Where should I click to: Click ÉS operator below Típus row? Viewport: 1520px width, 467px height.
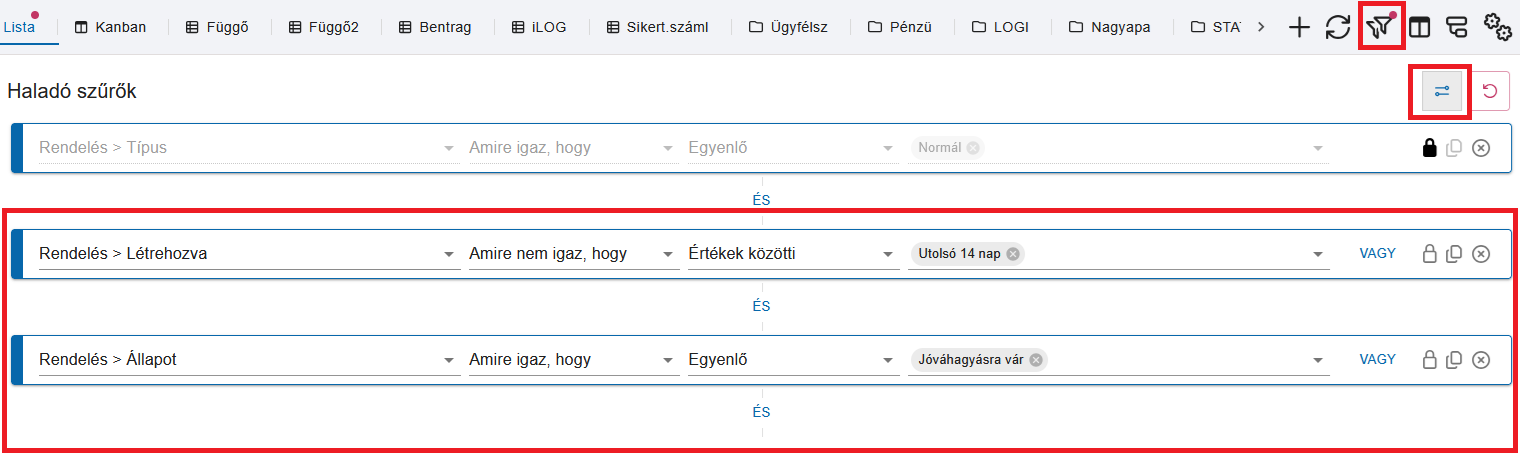pos(762,200)
